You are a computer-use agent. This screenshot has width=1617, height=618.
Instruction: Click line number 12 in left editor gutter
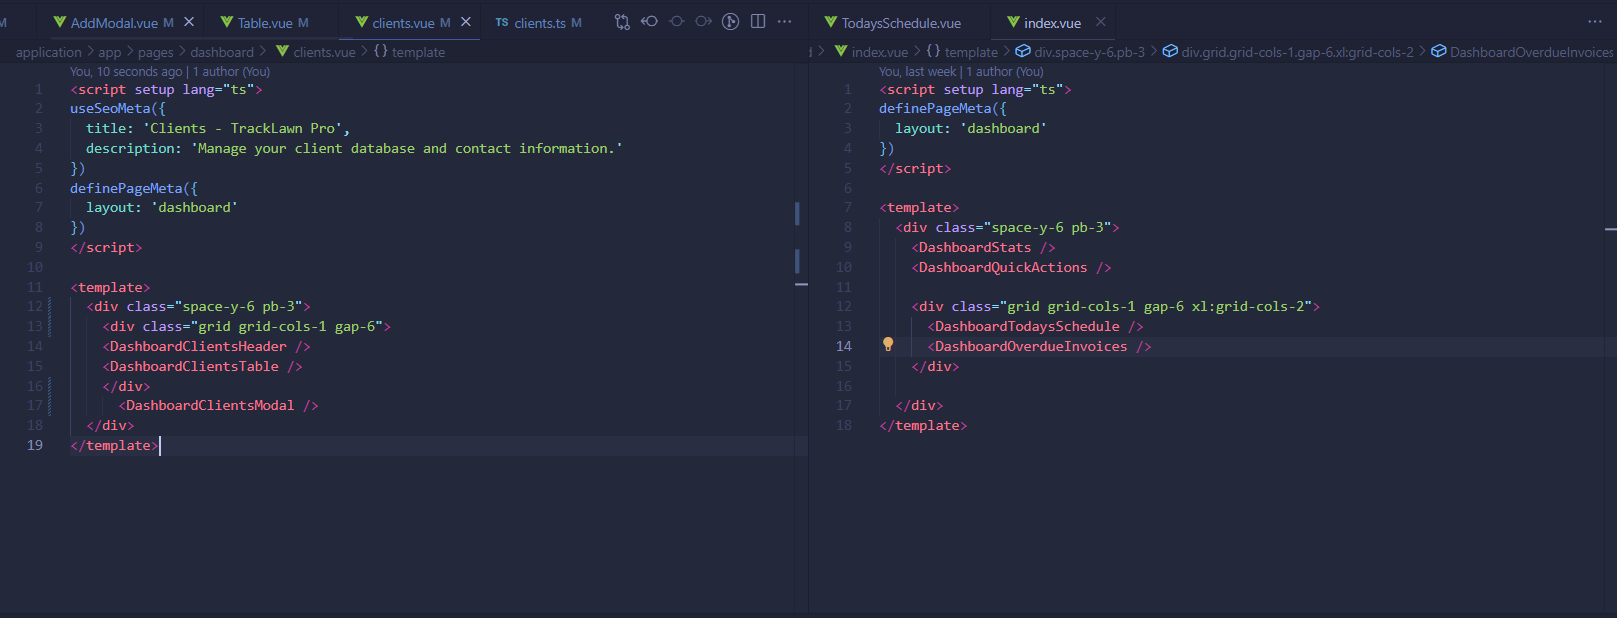[35, 307]
